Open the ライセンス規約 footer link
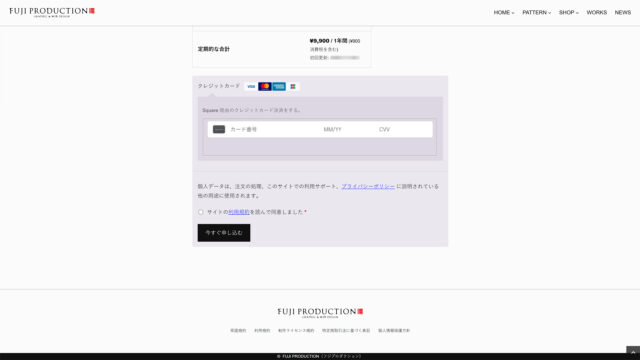The height and width of the screenshot is (360, 640). click(x=296, y=331)
